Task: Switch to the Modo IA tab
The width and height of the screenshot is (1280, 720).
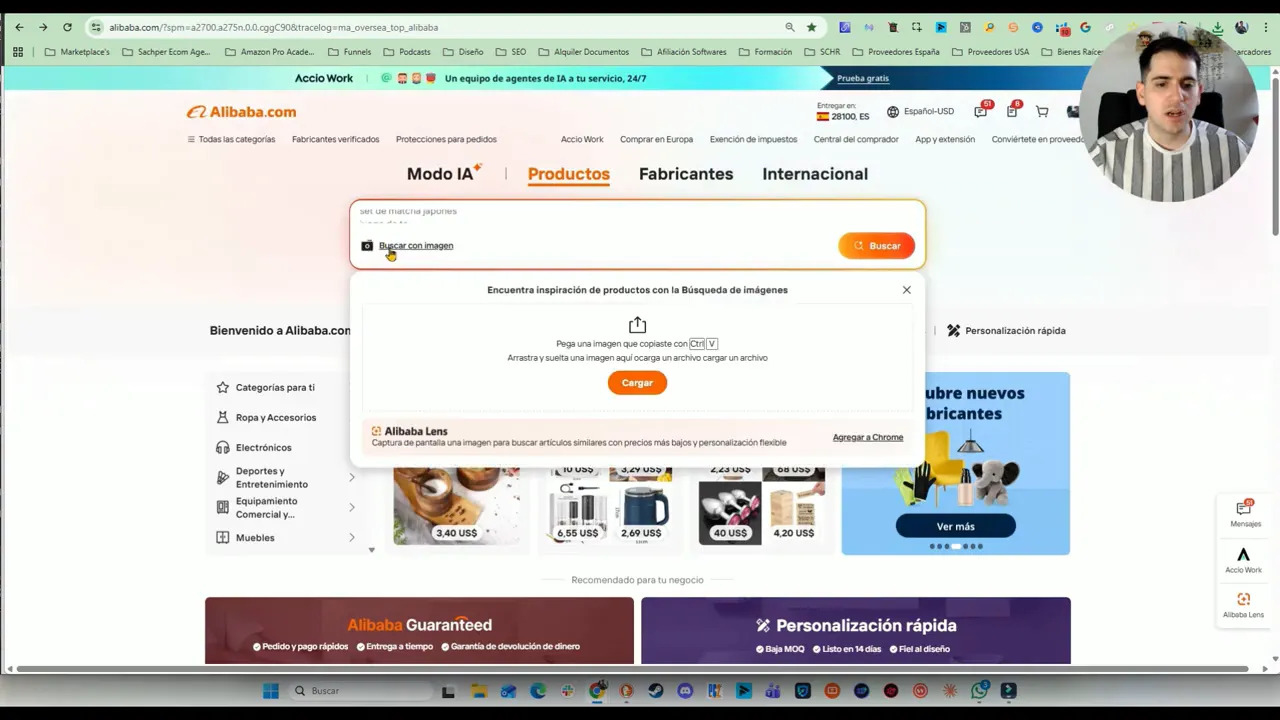Action: [x=444, y=174]
